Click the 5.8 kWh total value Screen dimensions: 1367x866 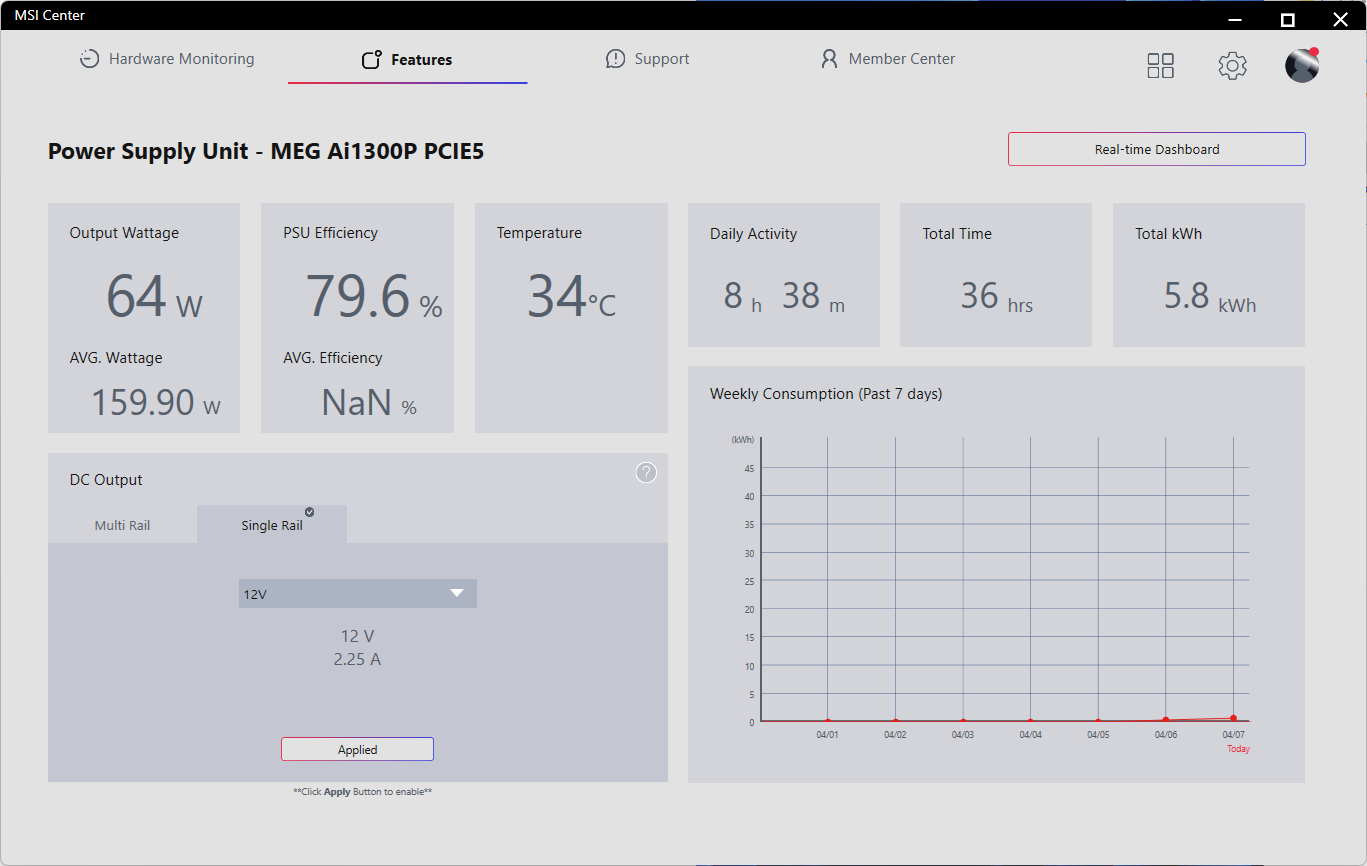coord(1210,297)
